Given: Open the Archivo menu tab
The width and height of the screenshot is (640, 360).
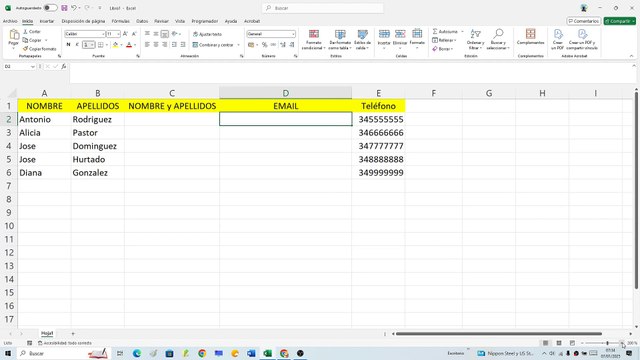Looking at the screenshot, I should pyautogui.click(x=10, y=21).
